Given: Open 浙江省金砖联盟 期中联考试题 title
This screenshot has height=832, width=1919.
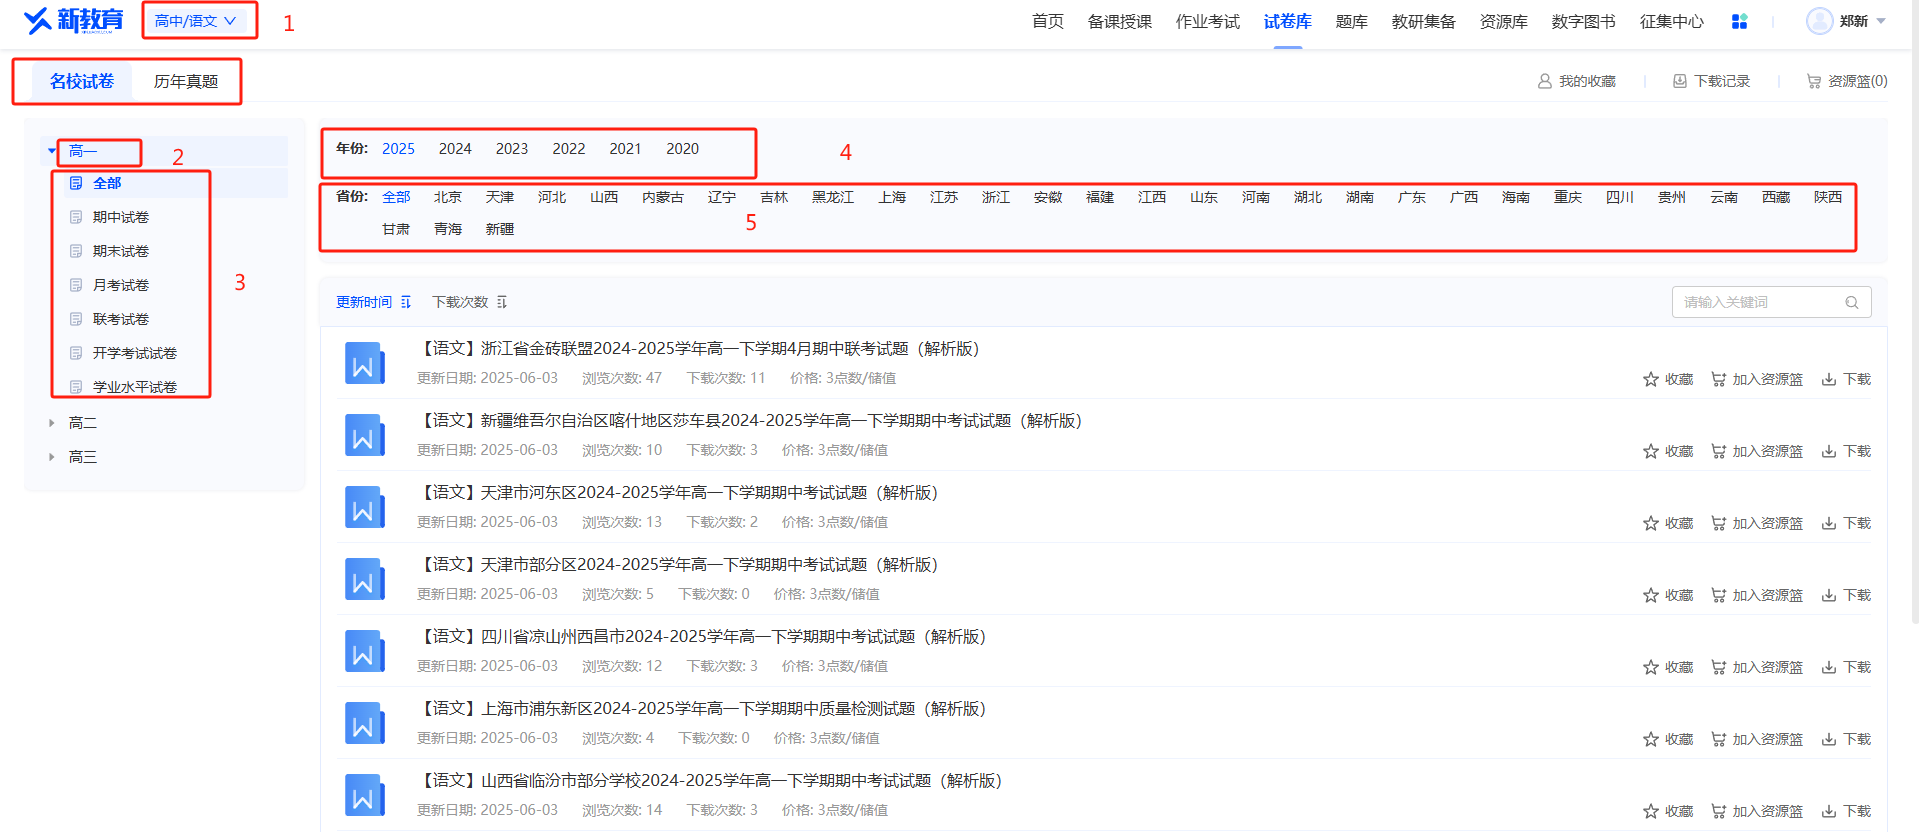Looking at the screenshot, I should [698, 349].
